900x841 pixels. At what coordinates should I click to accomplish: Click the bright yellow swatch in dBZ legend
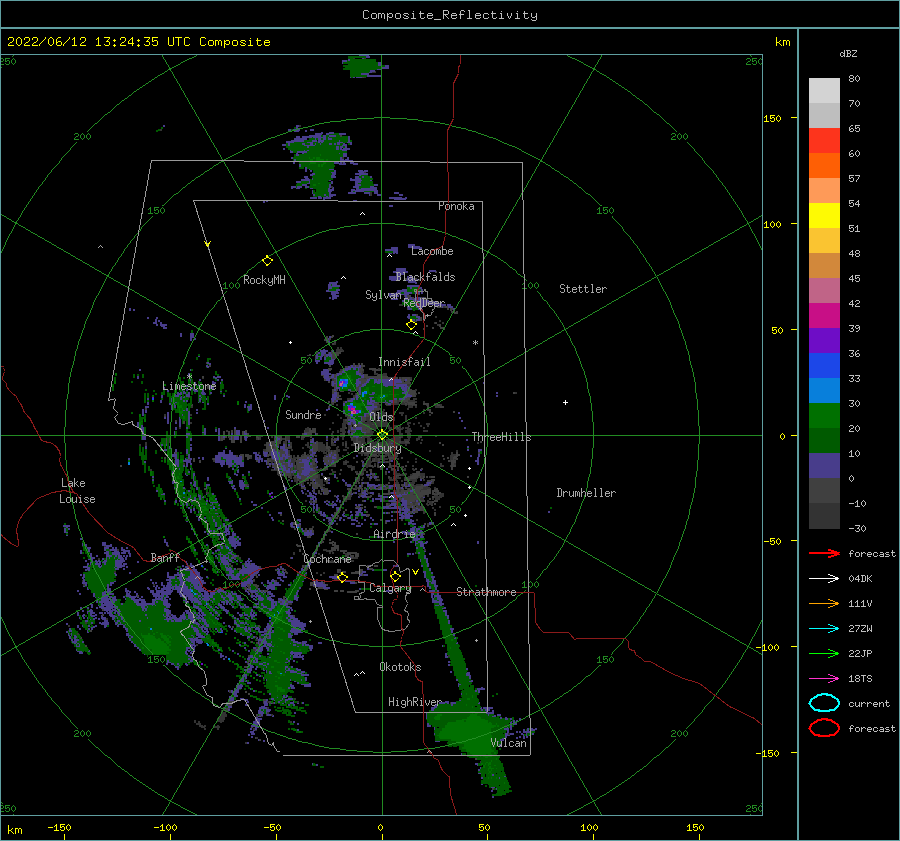(824, 216)
